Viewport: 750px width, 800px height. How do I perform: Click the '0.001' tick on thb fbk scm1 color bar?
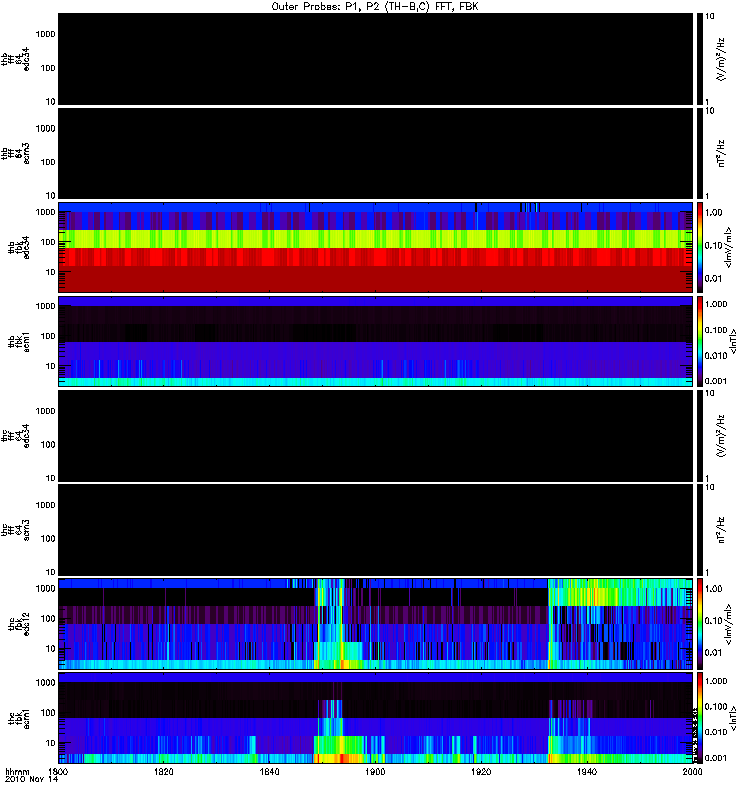[716, 381]
